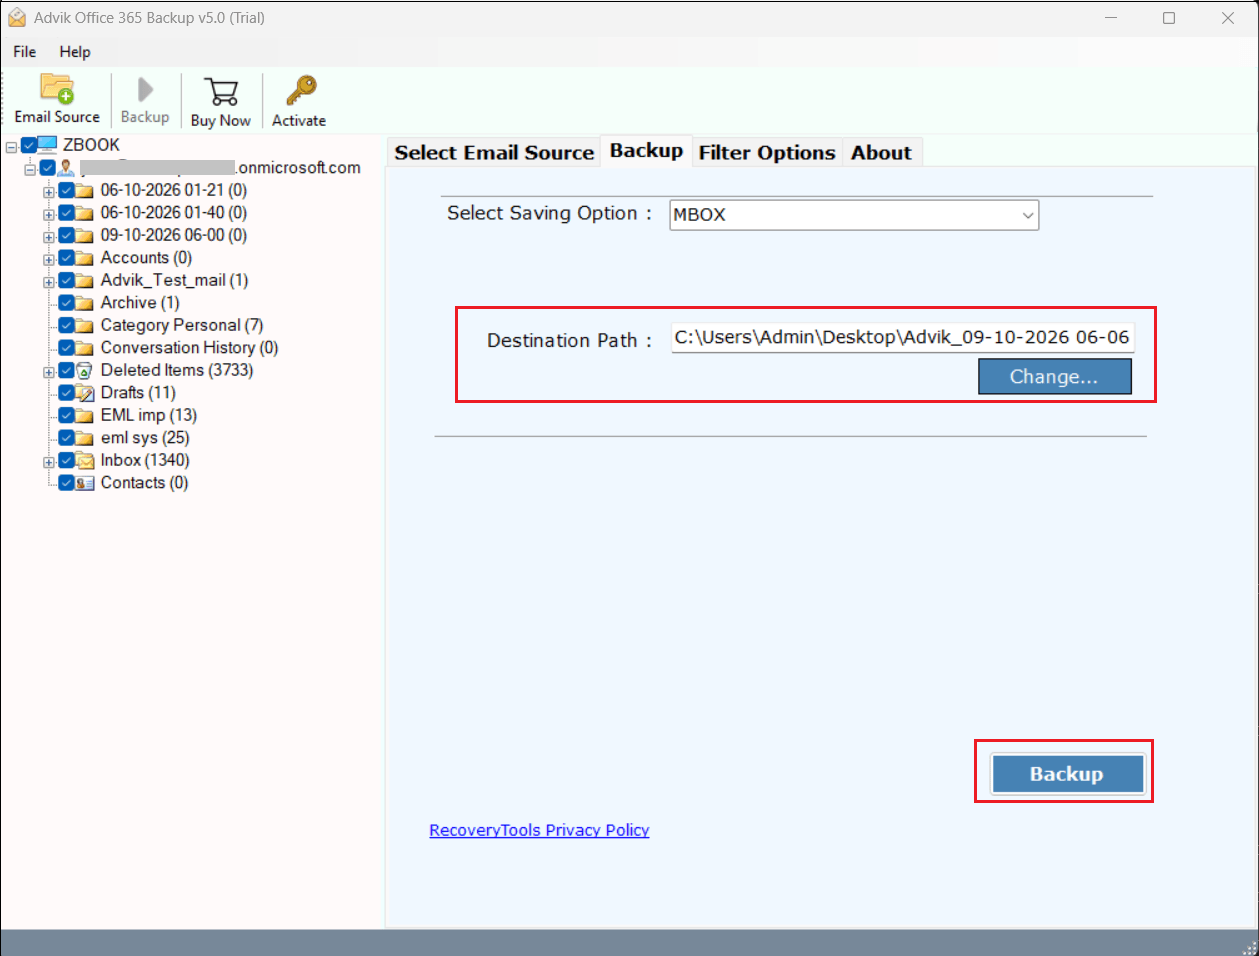Click the Change... destination button
This screenshot has height=956, width=1259.
1054,377
